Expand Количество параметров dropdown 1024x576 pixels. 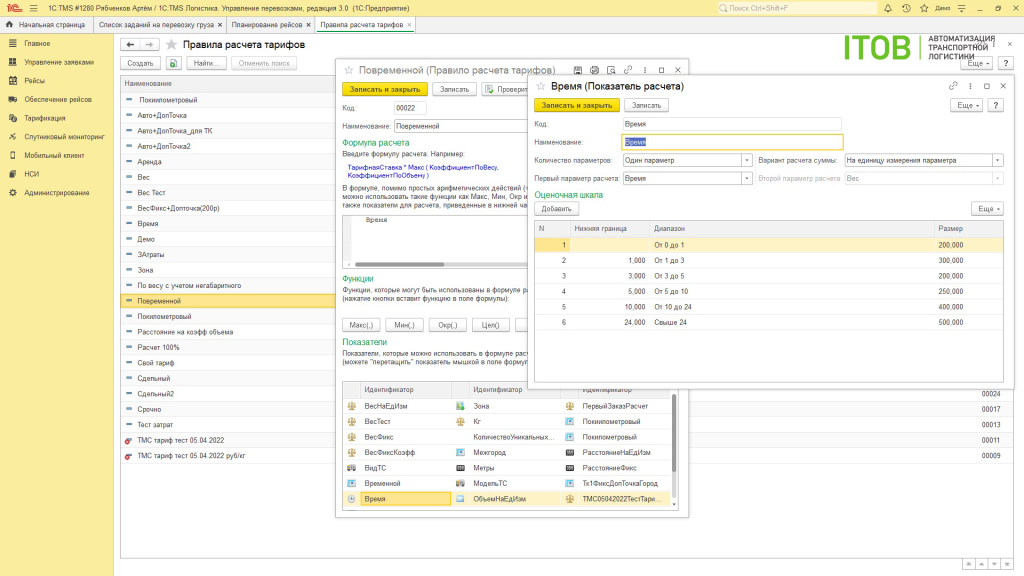[x=746, y=160]
